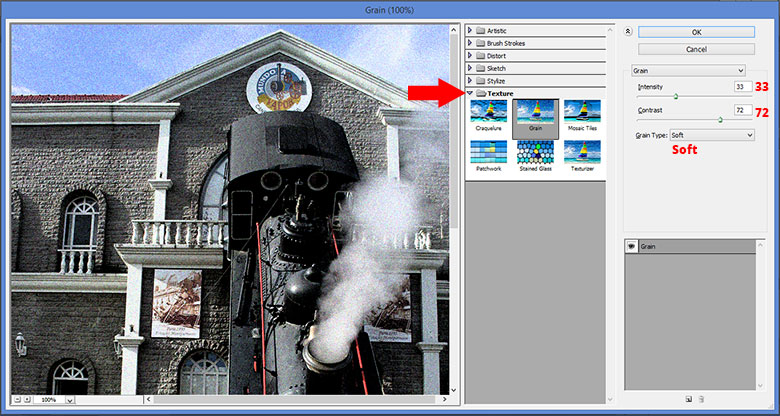Click the new effect layer icon
The width and height of the screenshot is (780, 416).
point(688,399)
